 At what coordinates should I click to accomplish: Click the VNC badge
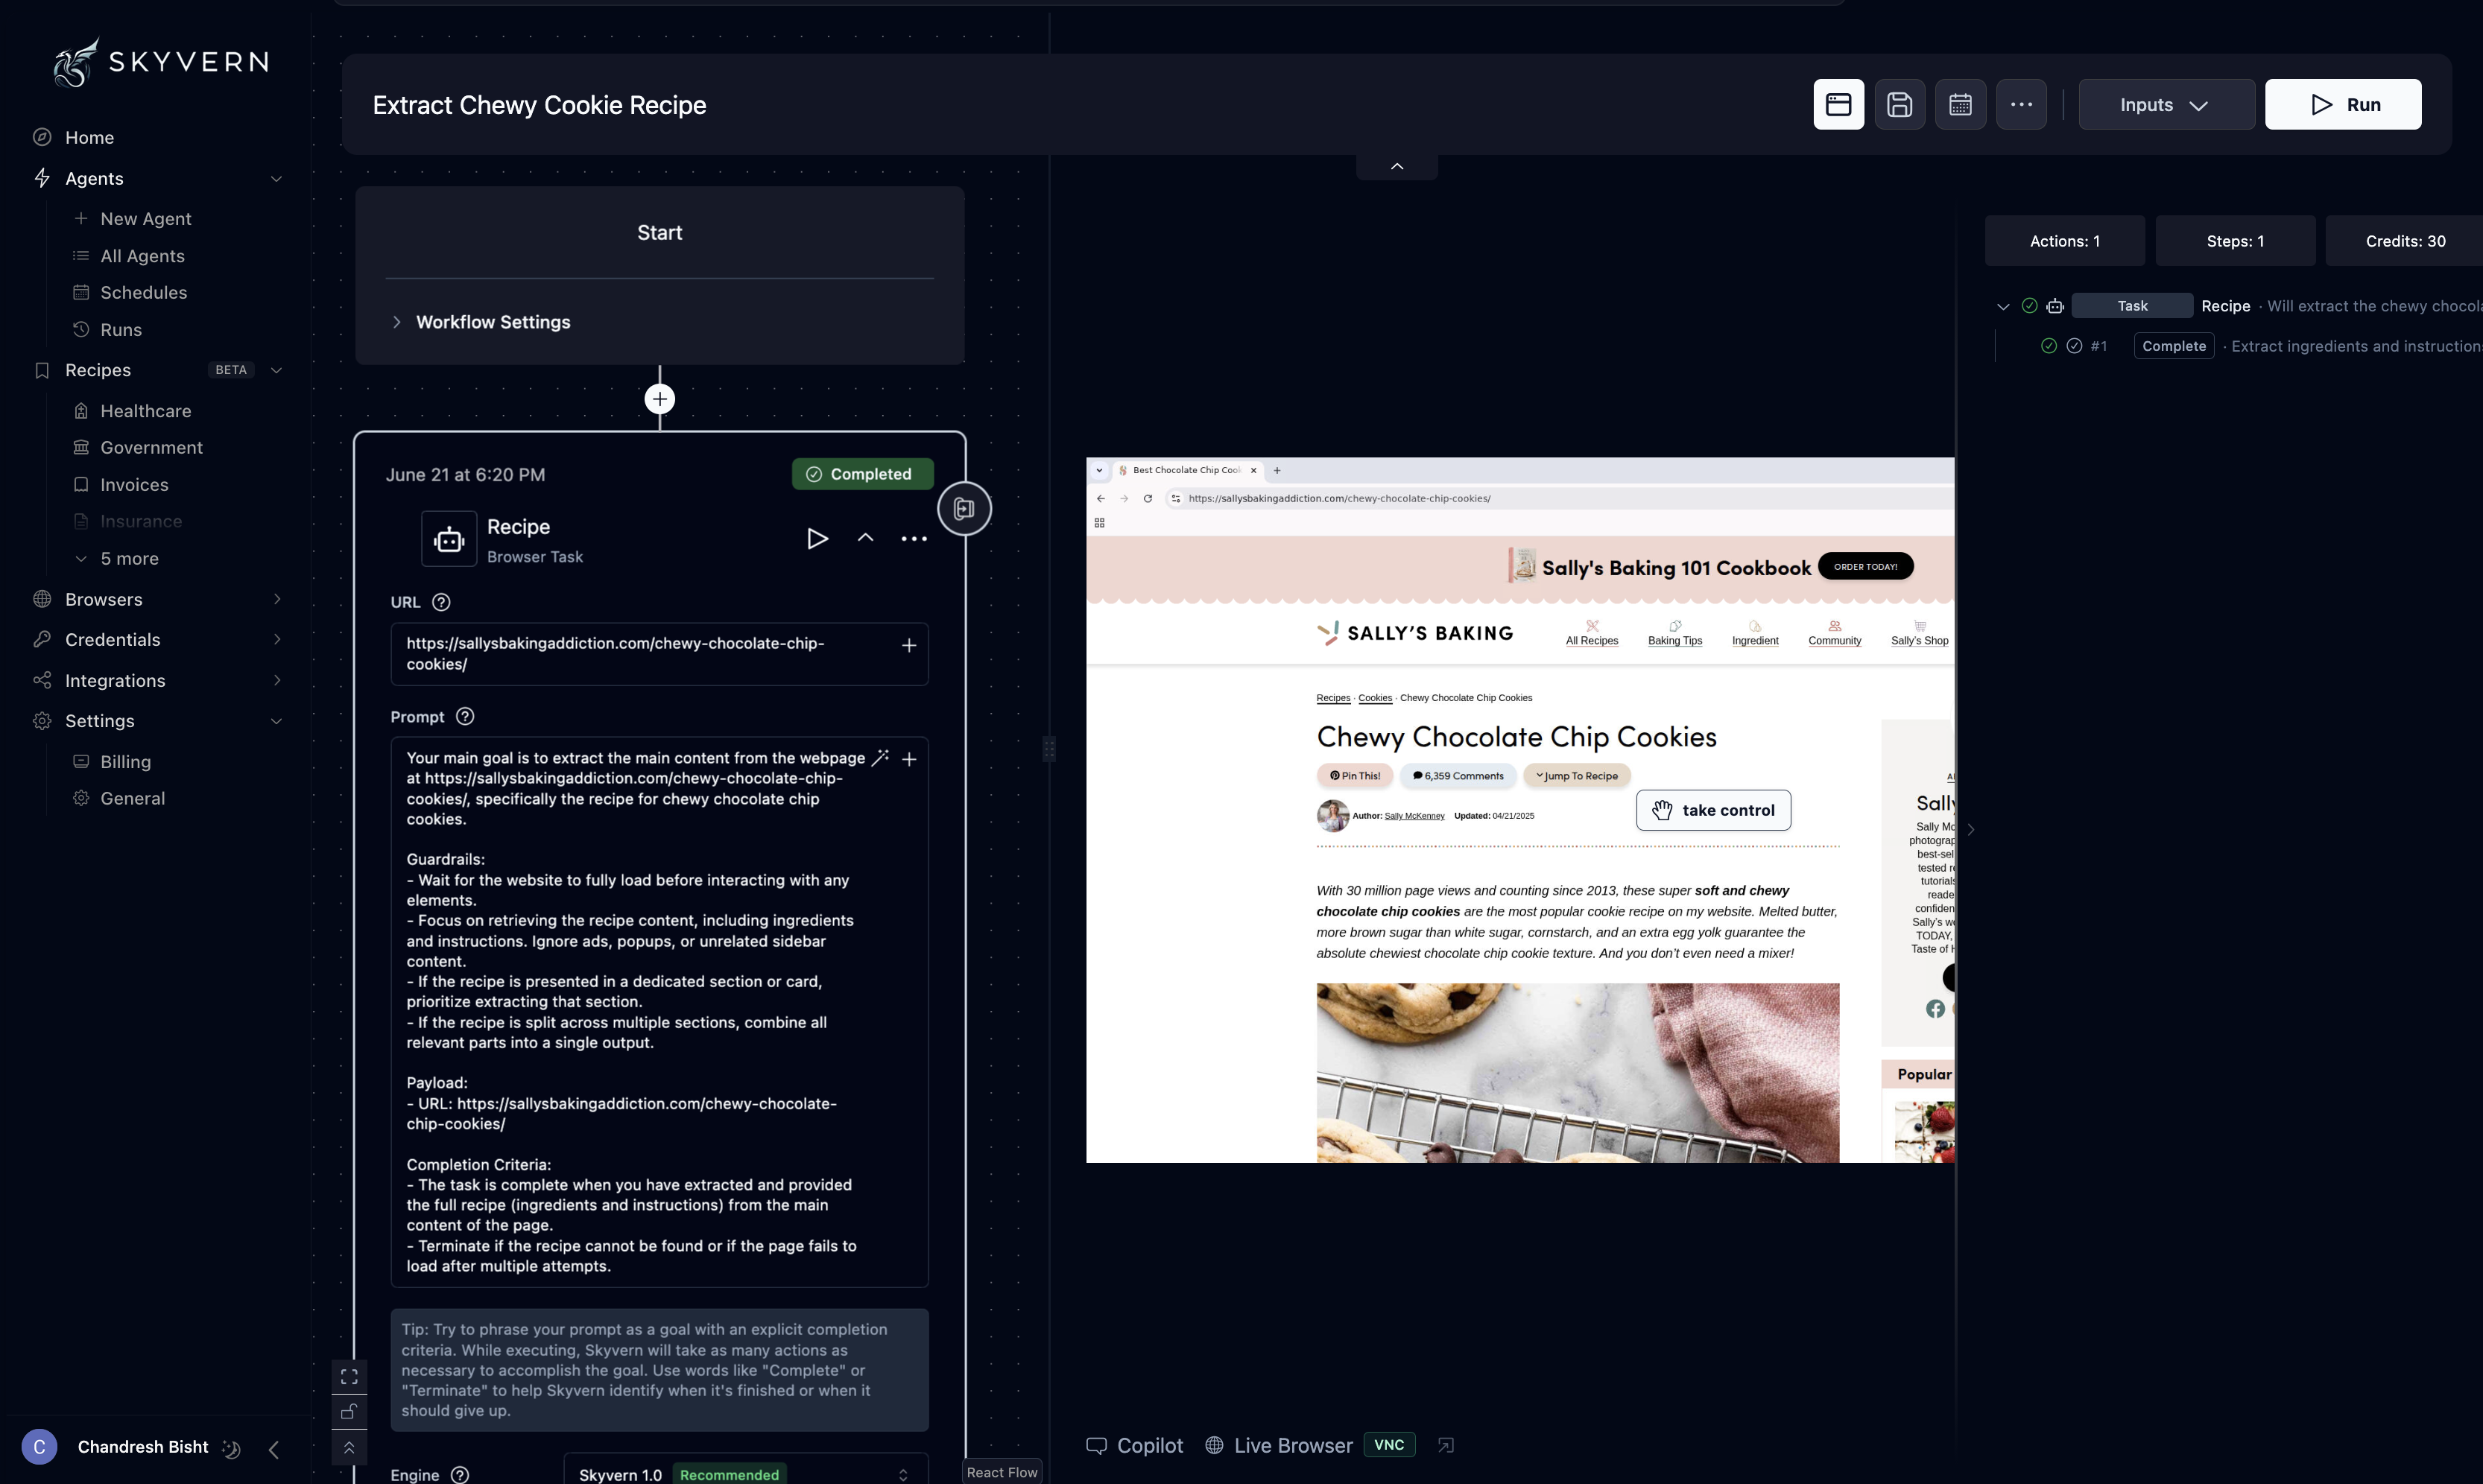coord(1389,1445)
